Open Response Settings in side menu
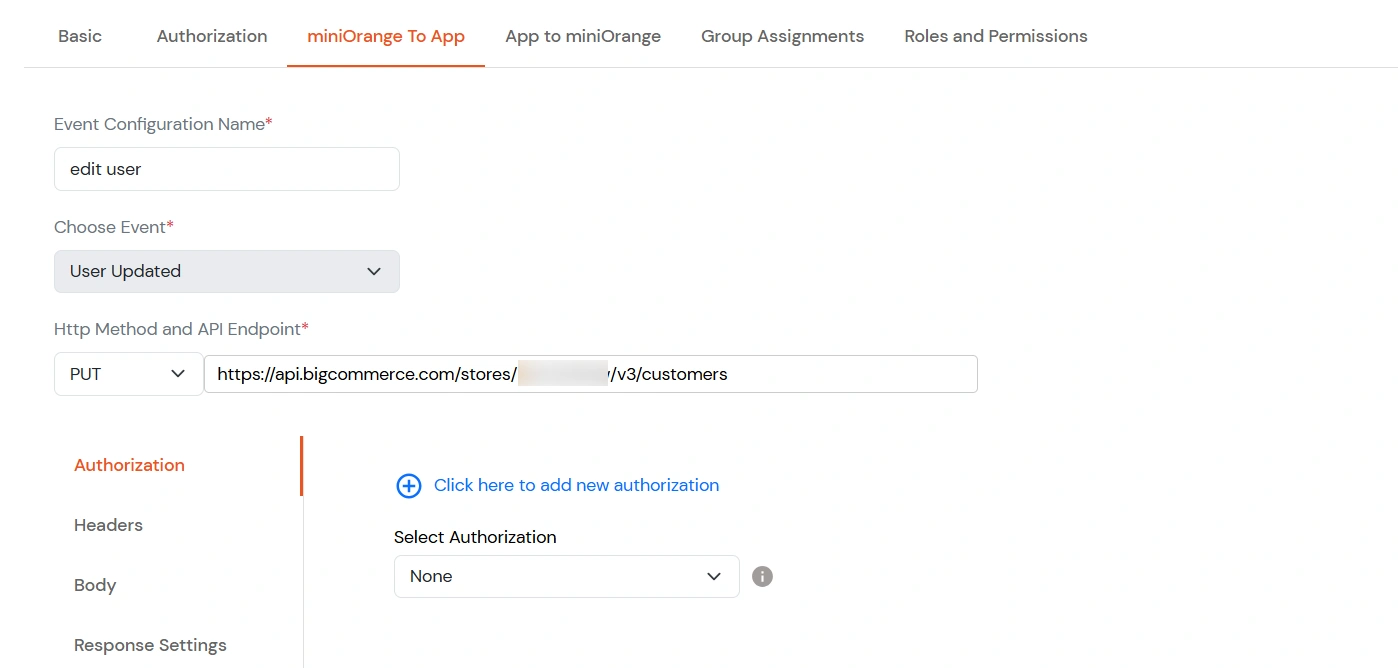Viewport: 1398px width, 668px height. tap(150, 645)
